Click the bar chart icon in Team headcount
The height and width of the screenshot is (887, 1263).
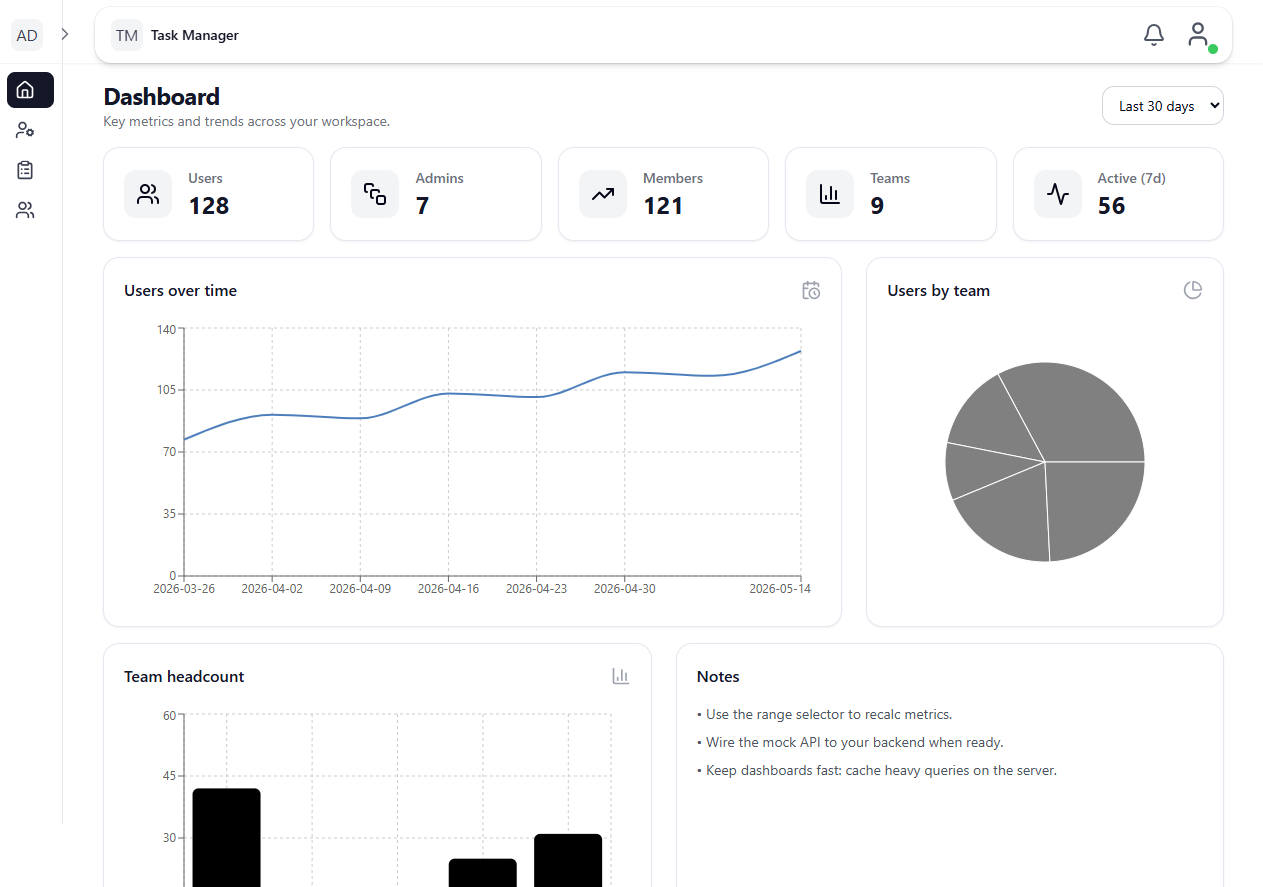pos(621,676)
